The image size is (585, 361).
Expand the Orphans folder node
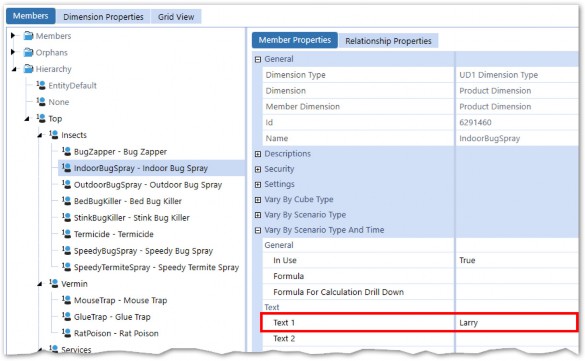click(13, 52)
